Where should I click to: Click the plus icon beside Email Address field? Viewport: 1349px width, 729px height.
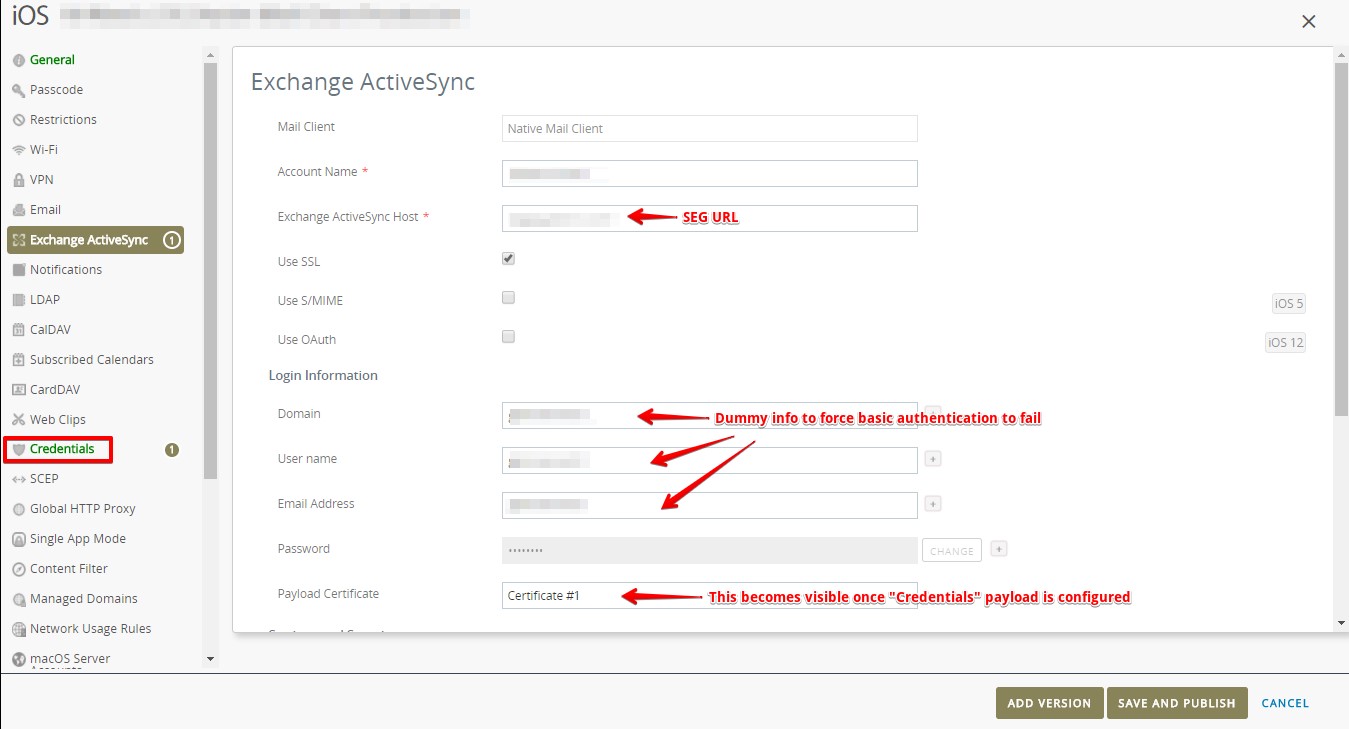[932, 504]
